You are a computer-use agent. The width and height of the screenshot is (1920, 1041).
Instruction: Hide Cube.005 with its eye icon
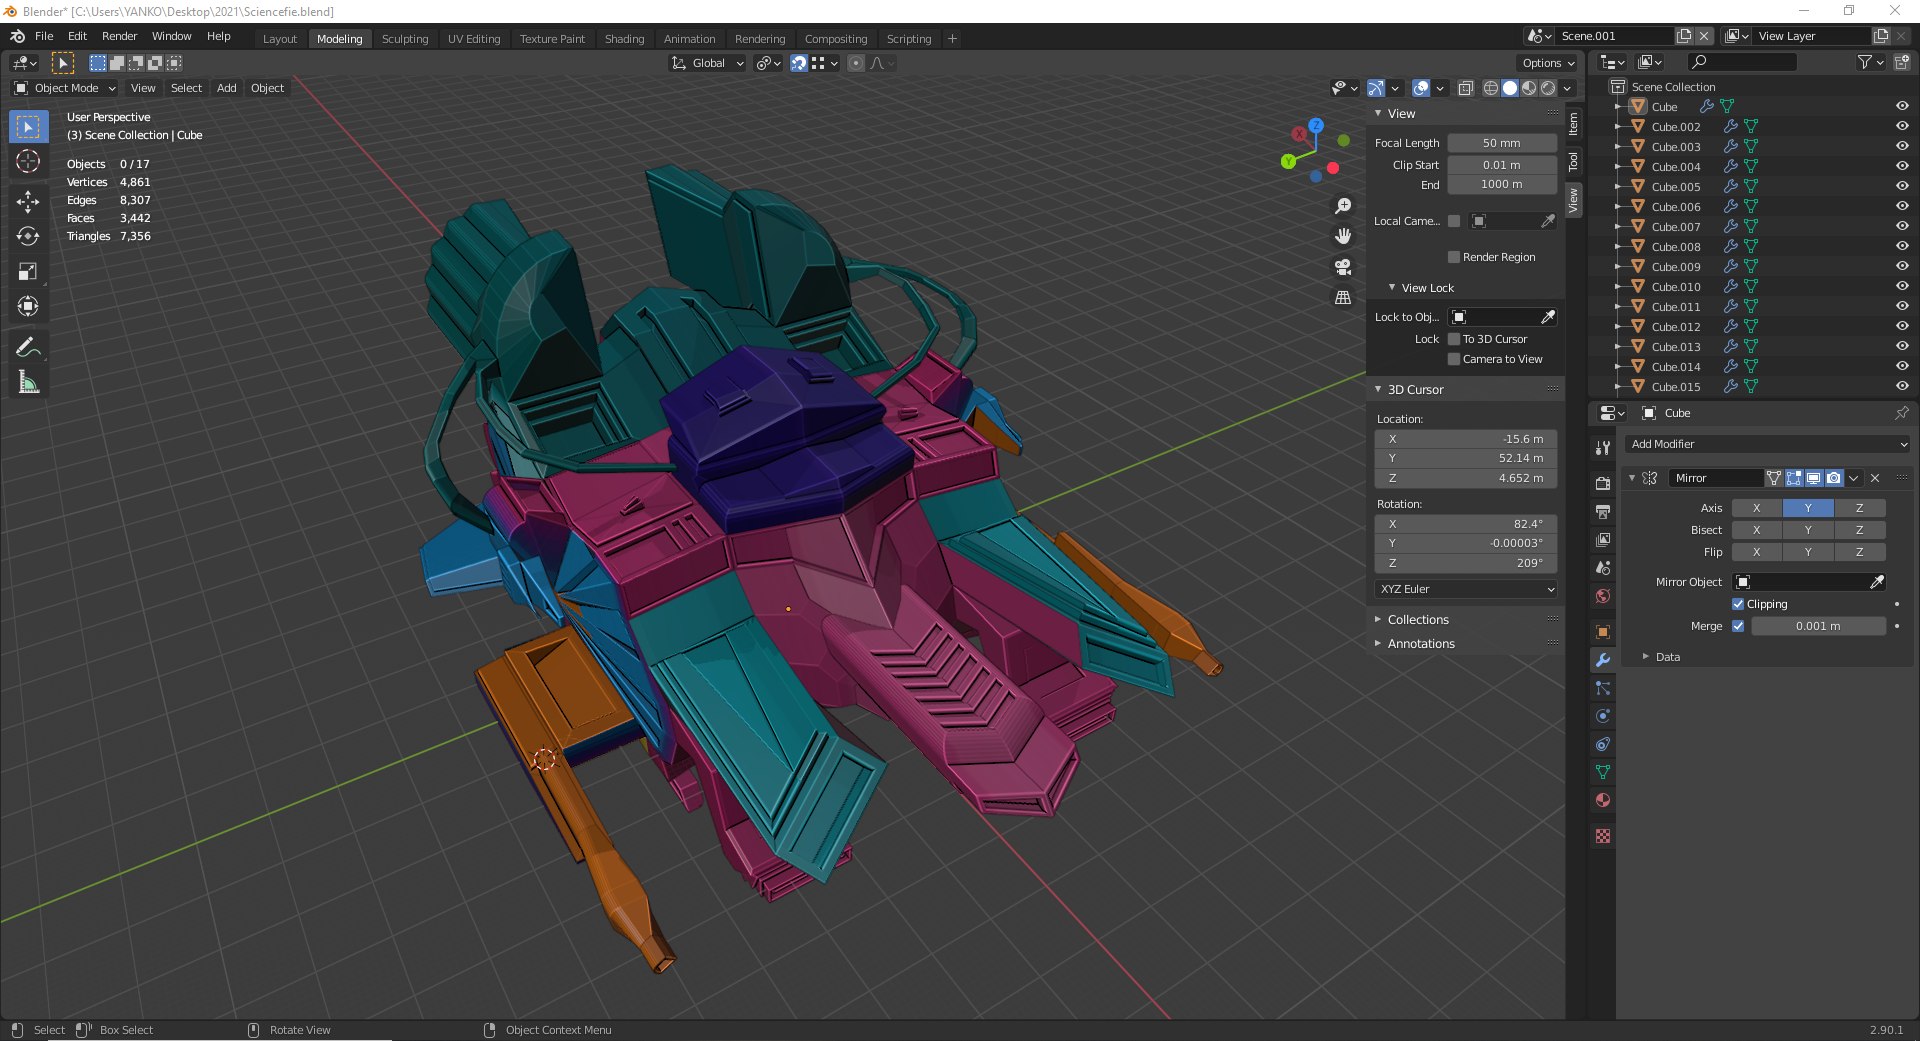pyautogui.click(x=1902, y=186)
